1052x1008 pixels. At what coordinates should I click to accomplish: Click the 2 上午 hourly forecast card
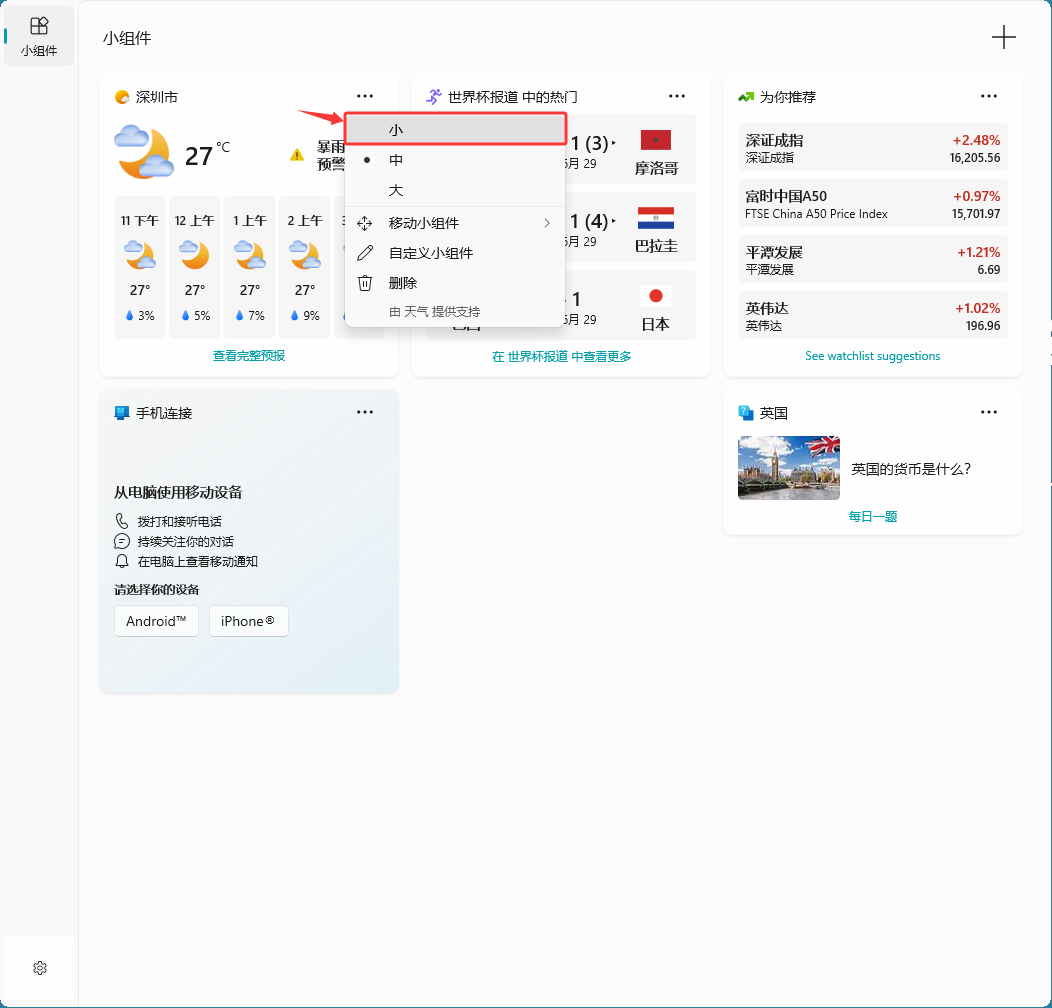tap(305, 267)
